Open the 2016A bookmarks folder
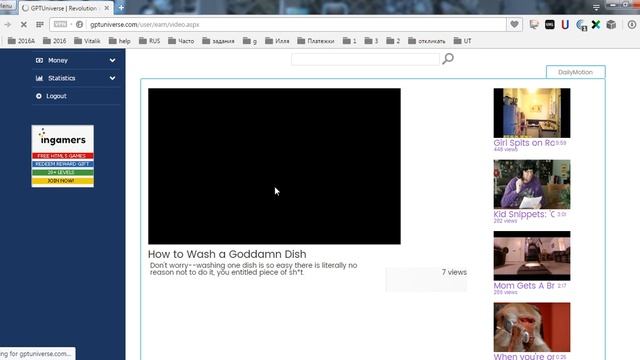This screenshot has width=640, height=360. [x=21, y=41]
